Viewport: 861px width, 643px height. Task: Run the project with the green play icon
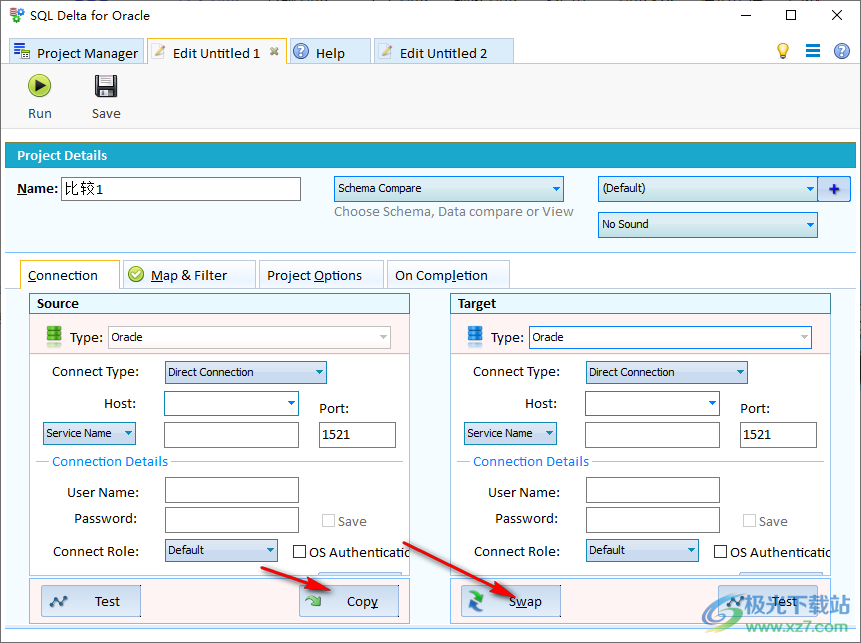[x=40, y=86]
